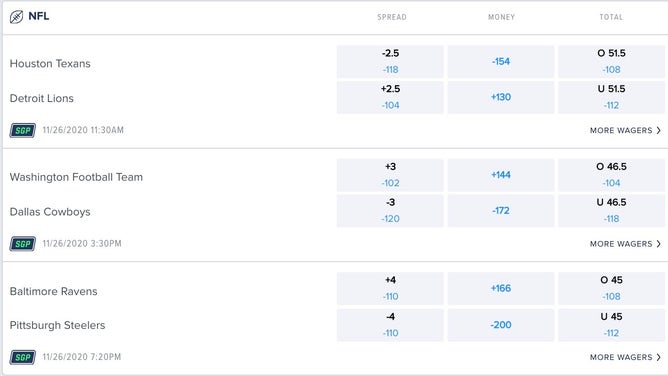Image resolution: width=668 pixels, height=376 pixels.
Task: Open the Houston Texans team name
Action: [50, 63]
